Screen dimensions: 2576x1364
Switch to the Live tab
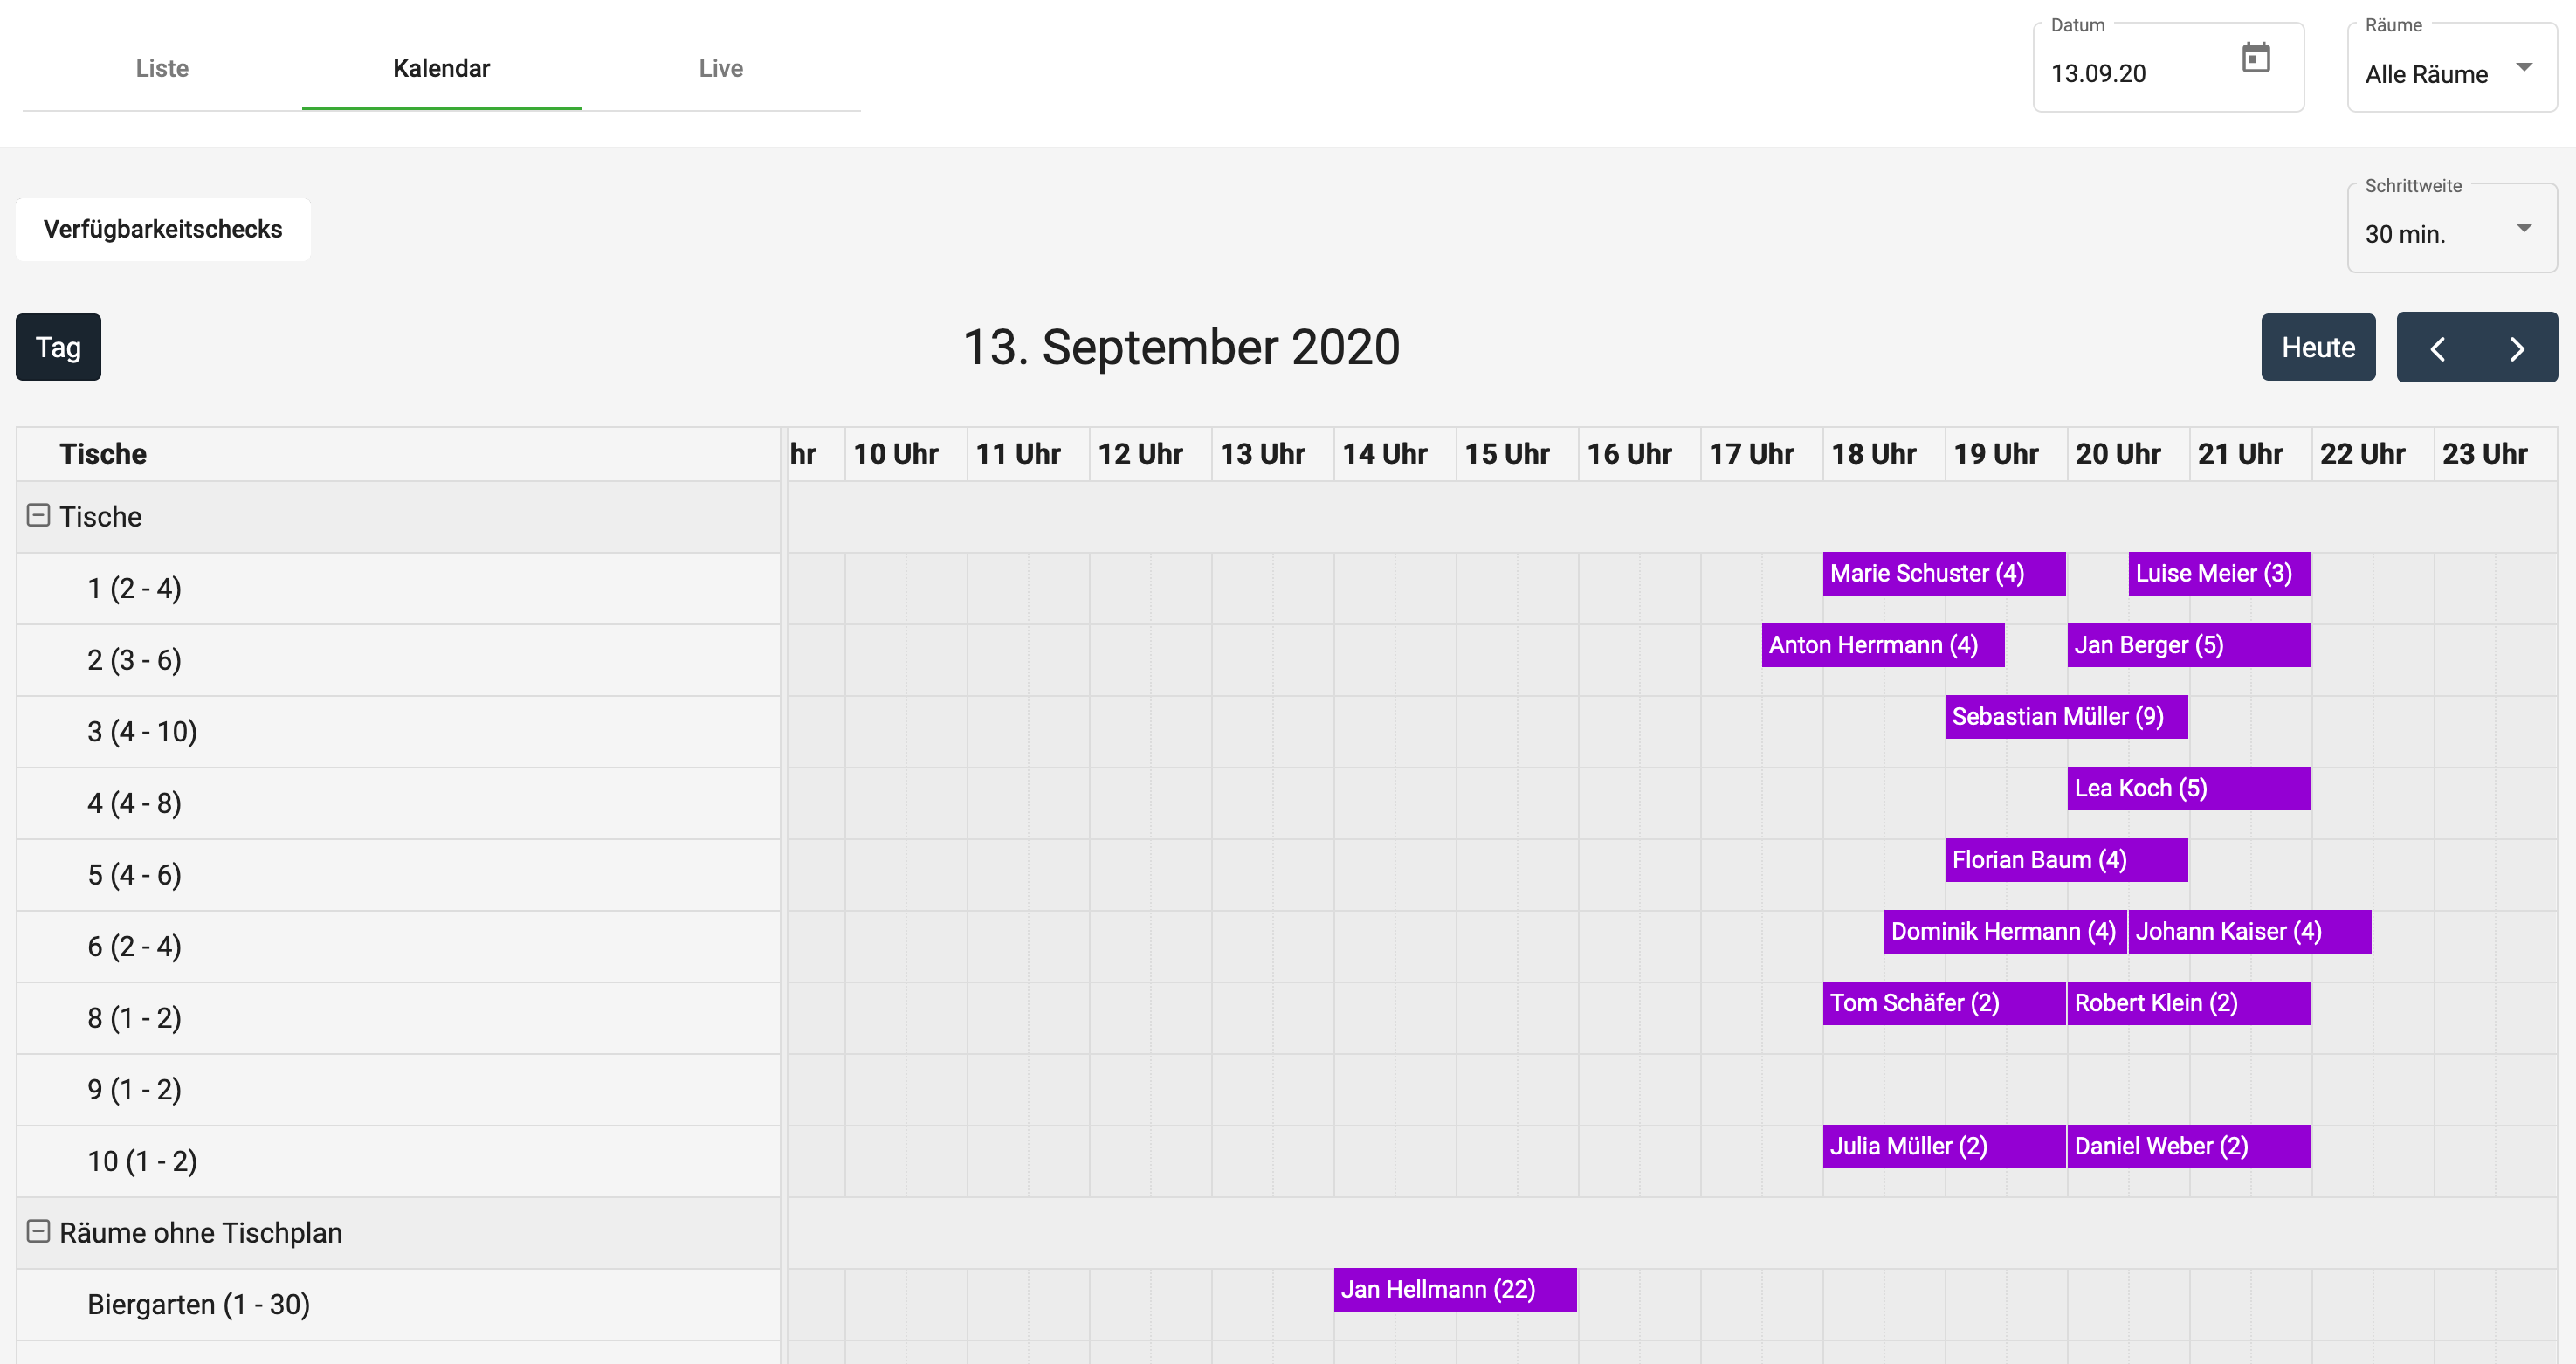pyautogui.click(x=720, y=68)
